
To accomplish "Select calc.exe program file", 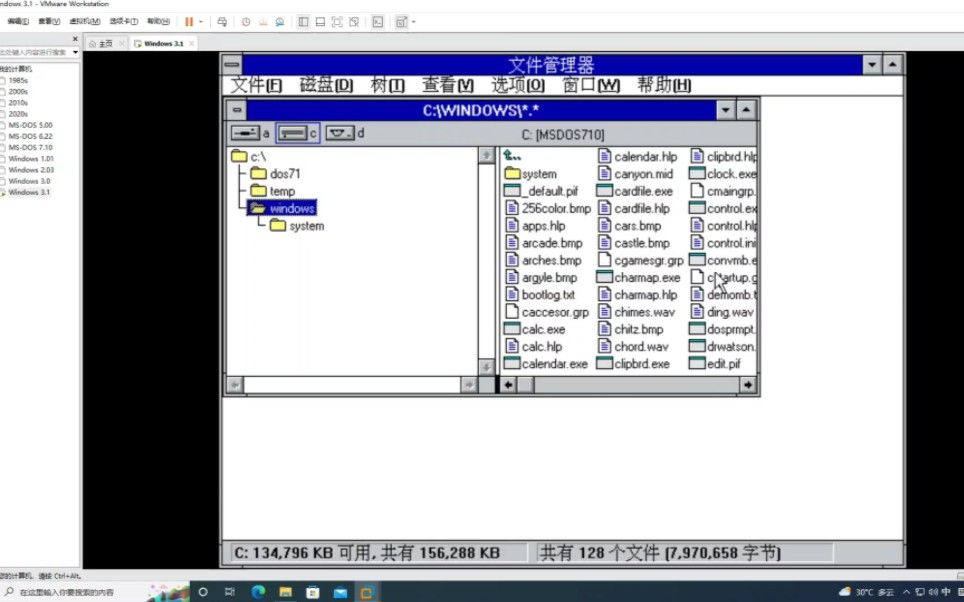I will (x=535, y=329).
